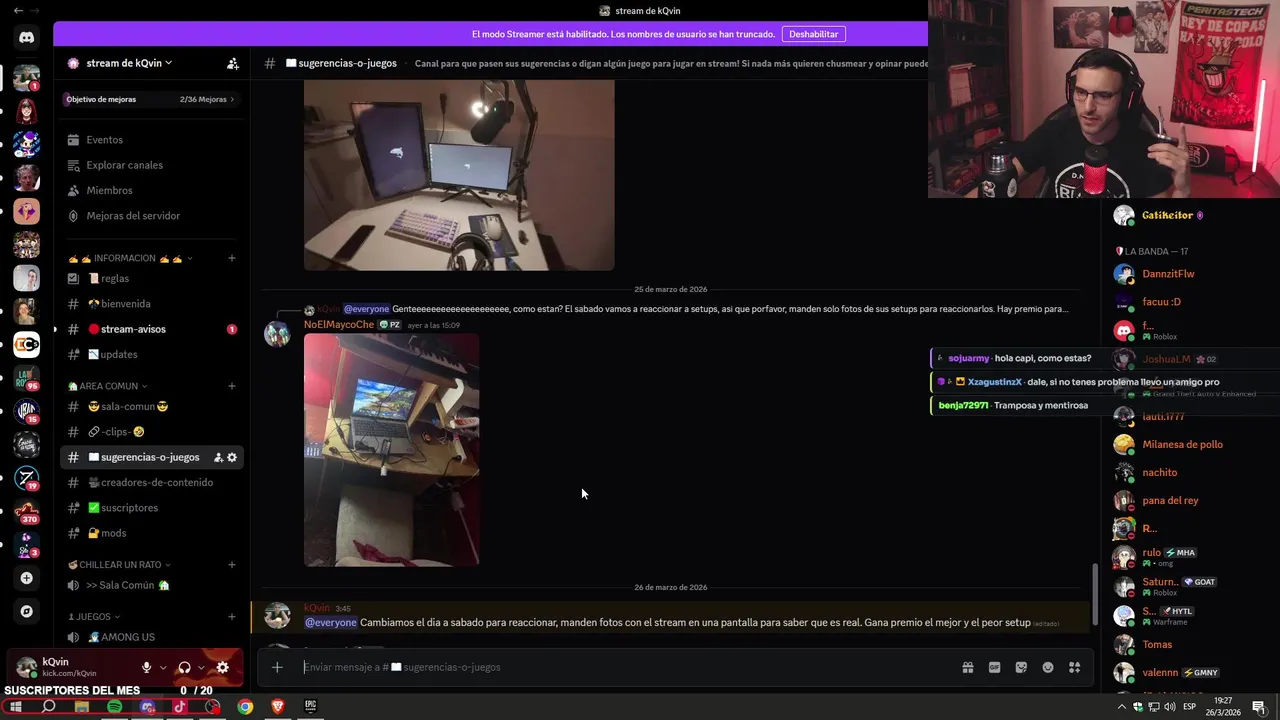
Task: Open File Explorer from the taskbar
Action: (82, 707)
